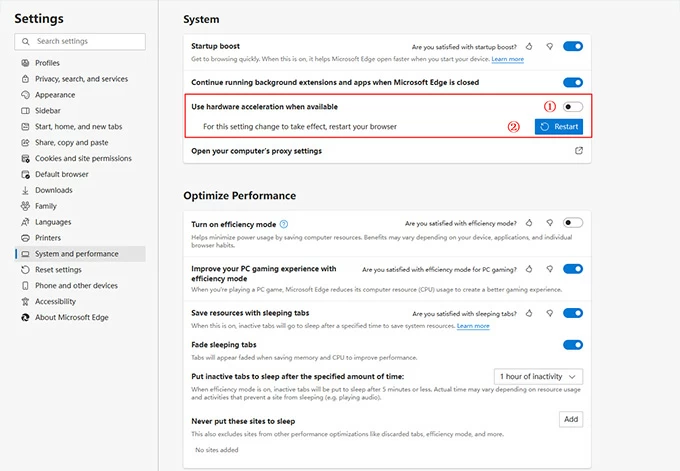Thumbs down for PC gaming efficiency feedback

(x=550, y=269)
